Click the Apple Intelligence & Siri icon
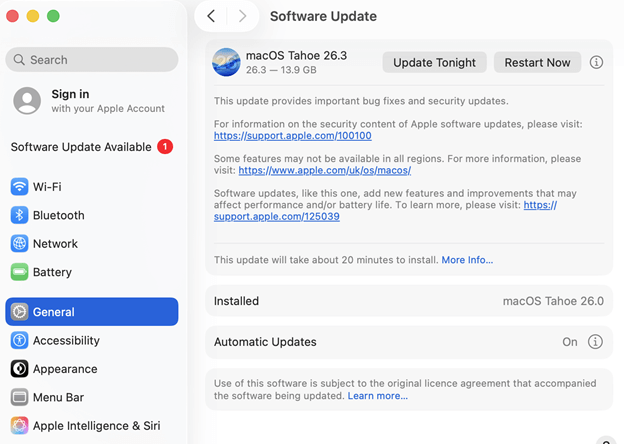This screenshot has width=624, height=444. pyautogui.click(x=19, y=426)
